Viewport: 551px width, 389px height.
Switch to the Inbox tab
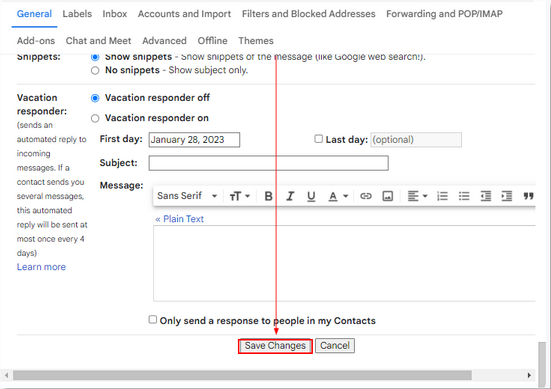click(x=115, y=14)
